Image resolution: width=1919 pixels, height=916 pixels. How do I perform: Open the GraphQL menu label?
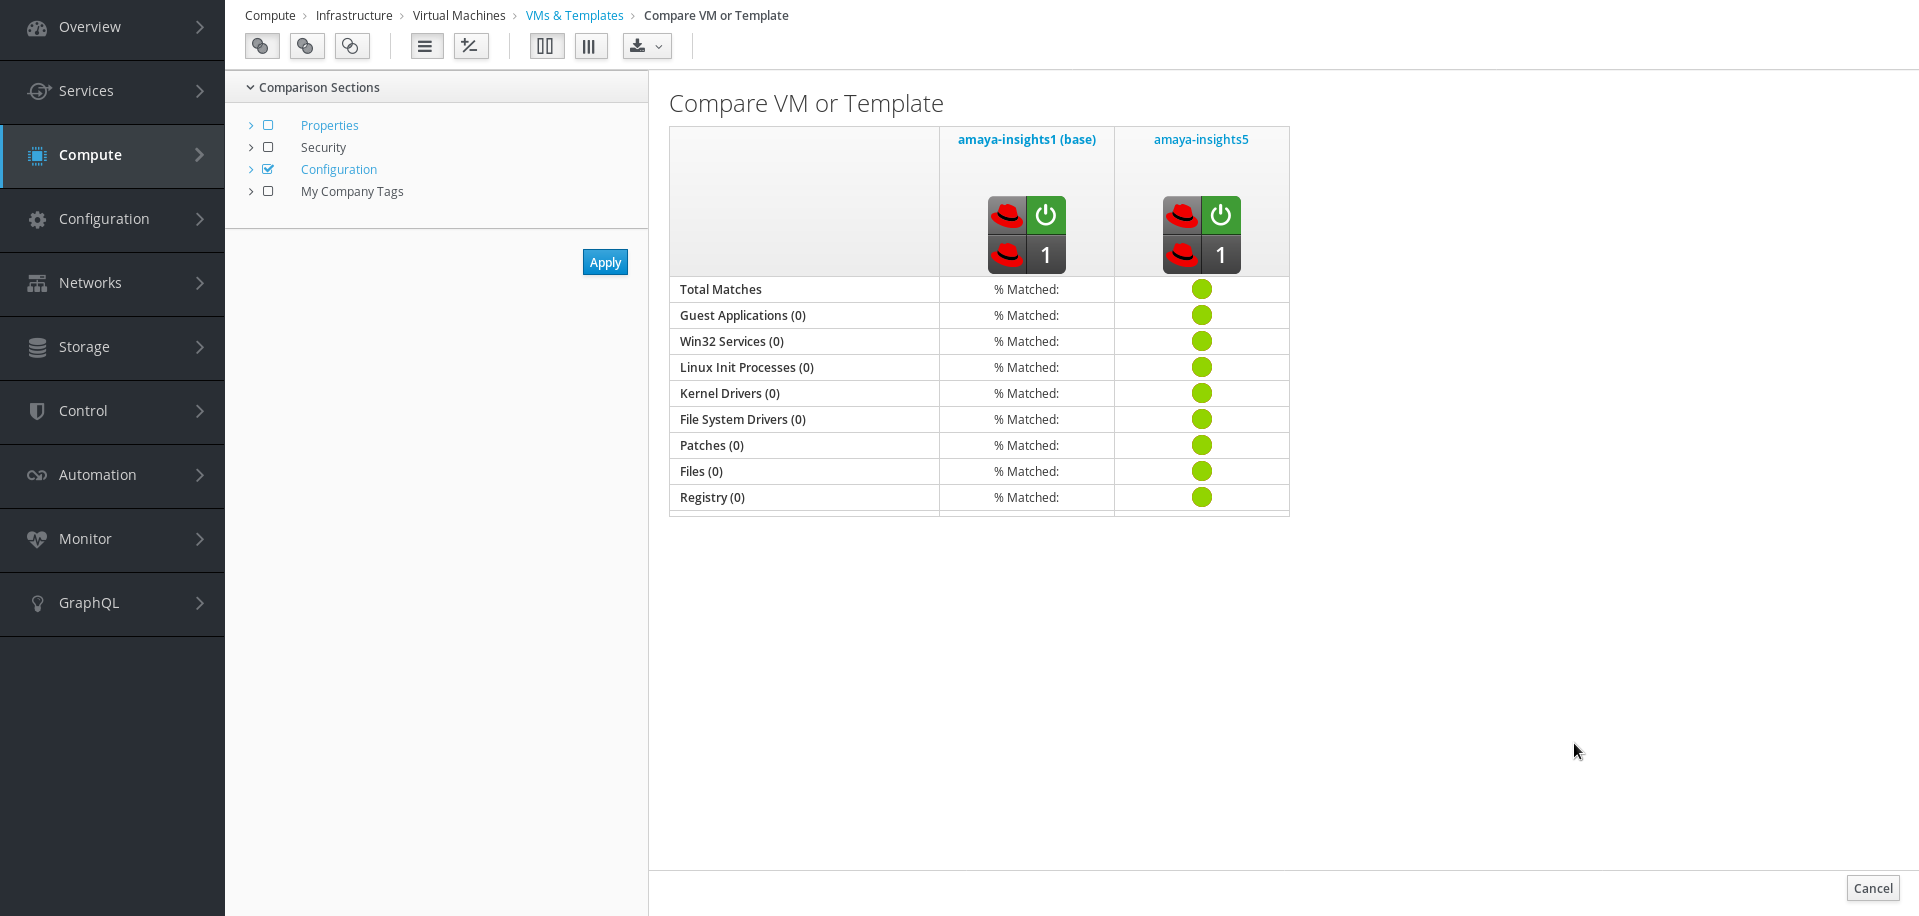89,603
